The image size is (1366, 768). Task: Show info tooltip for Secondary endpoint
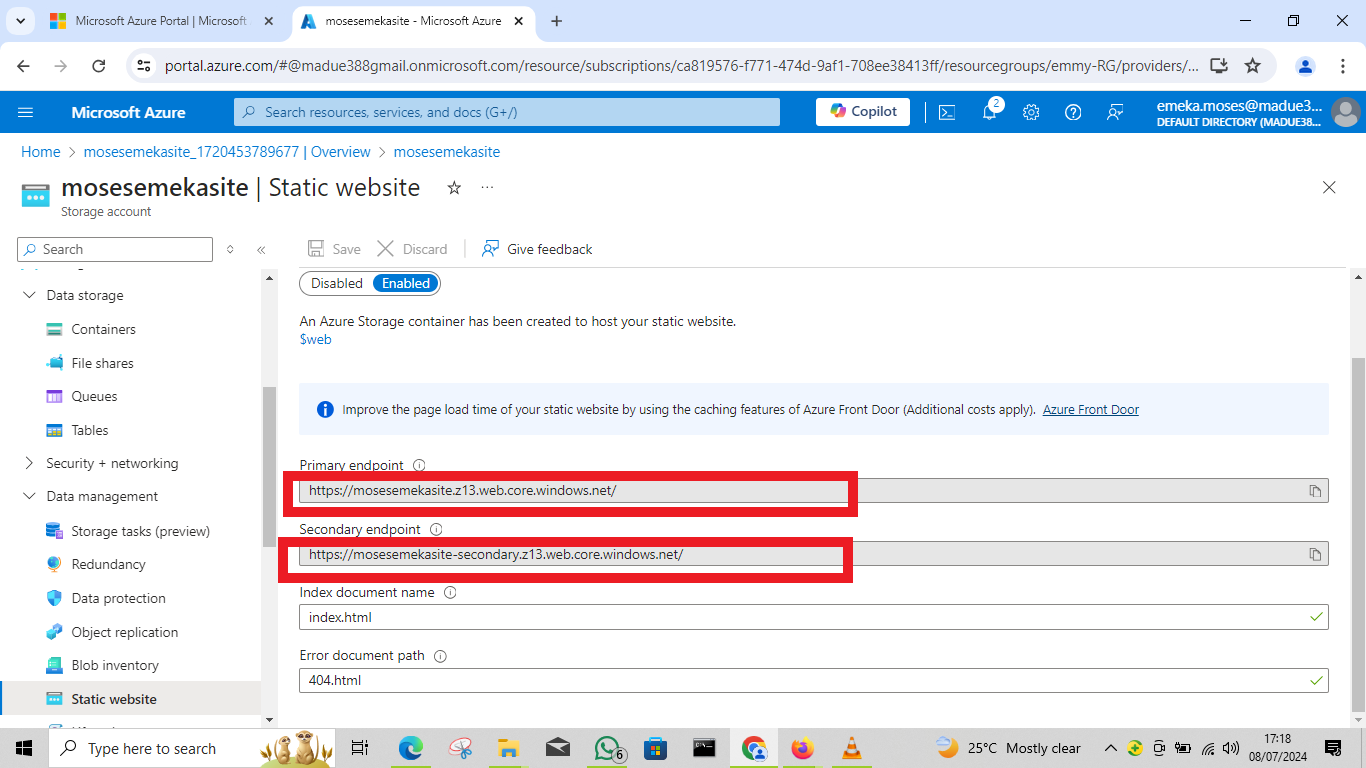(436, 529)
